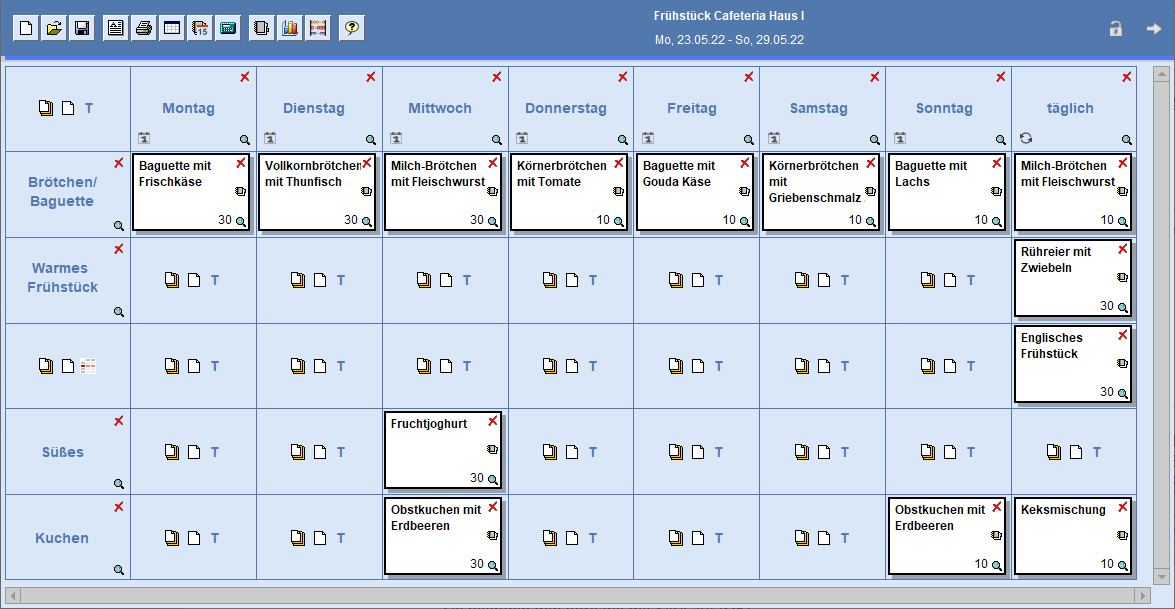Click T text icon in Freitag Süßes cell
This screenshot has height=609, width=1175.
(719, 452)
